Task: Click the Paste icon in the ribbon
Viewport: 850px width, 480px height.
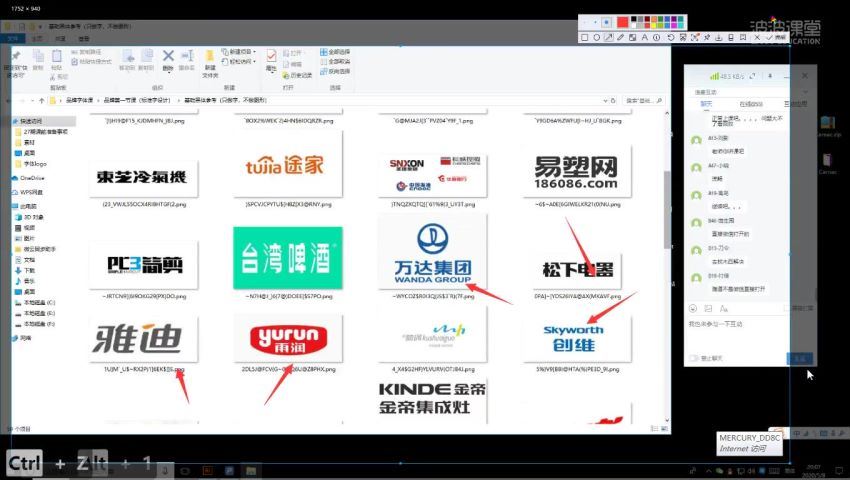Action: click(56, 56)
